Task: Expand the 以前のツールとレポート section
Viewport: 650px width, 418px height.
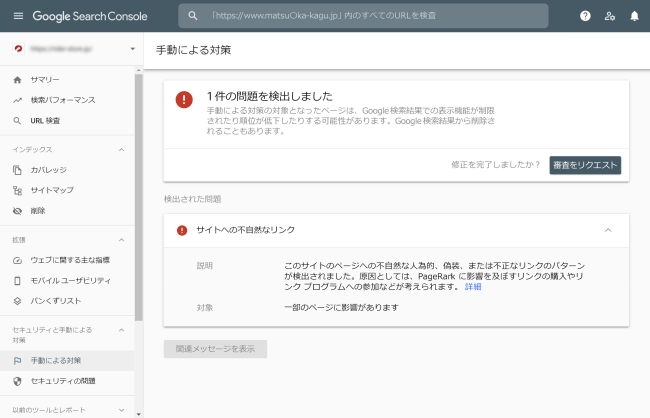Action: point(121,410)
